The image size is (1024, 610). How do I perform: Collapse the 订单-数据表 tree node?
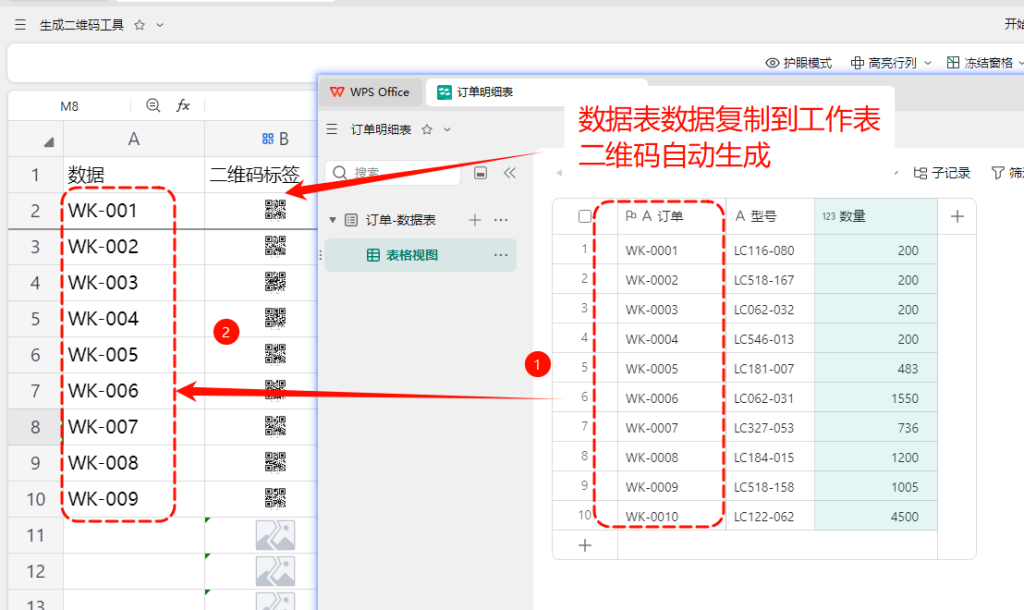[x=332, y=220]
